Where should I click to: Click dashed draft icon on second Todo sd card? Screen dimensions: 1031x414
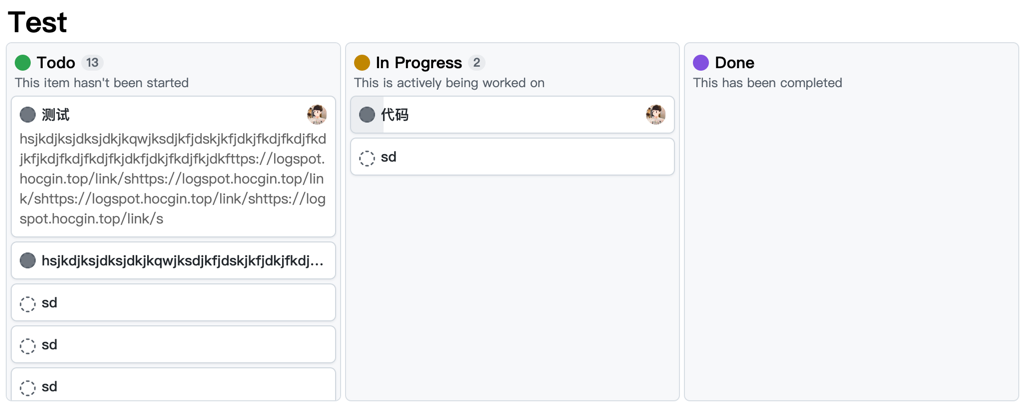[x=28, y=346]
